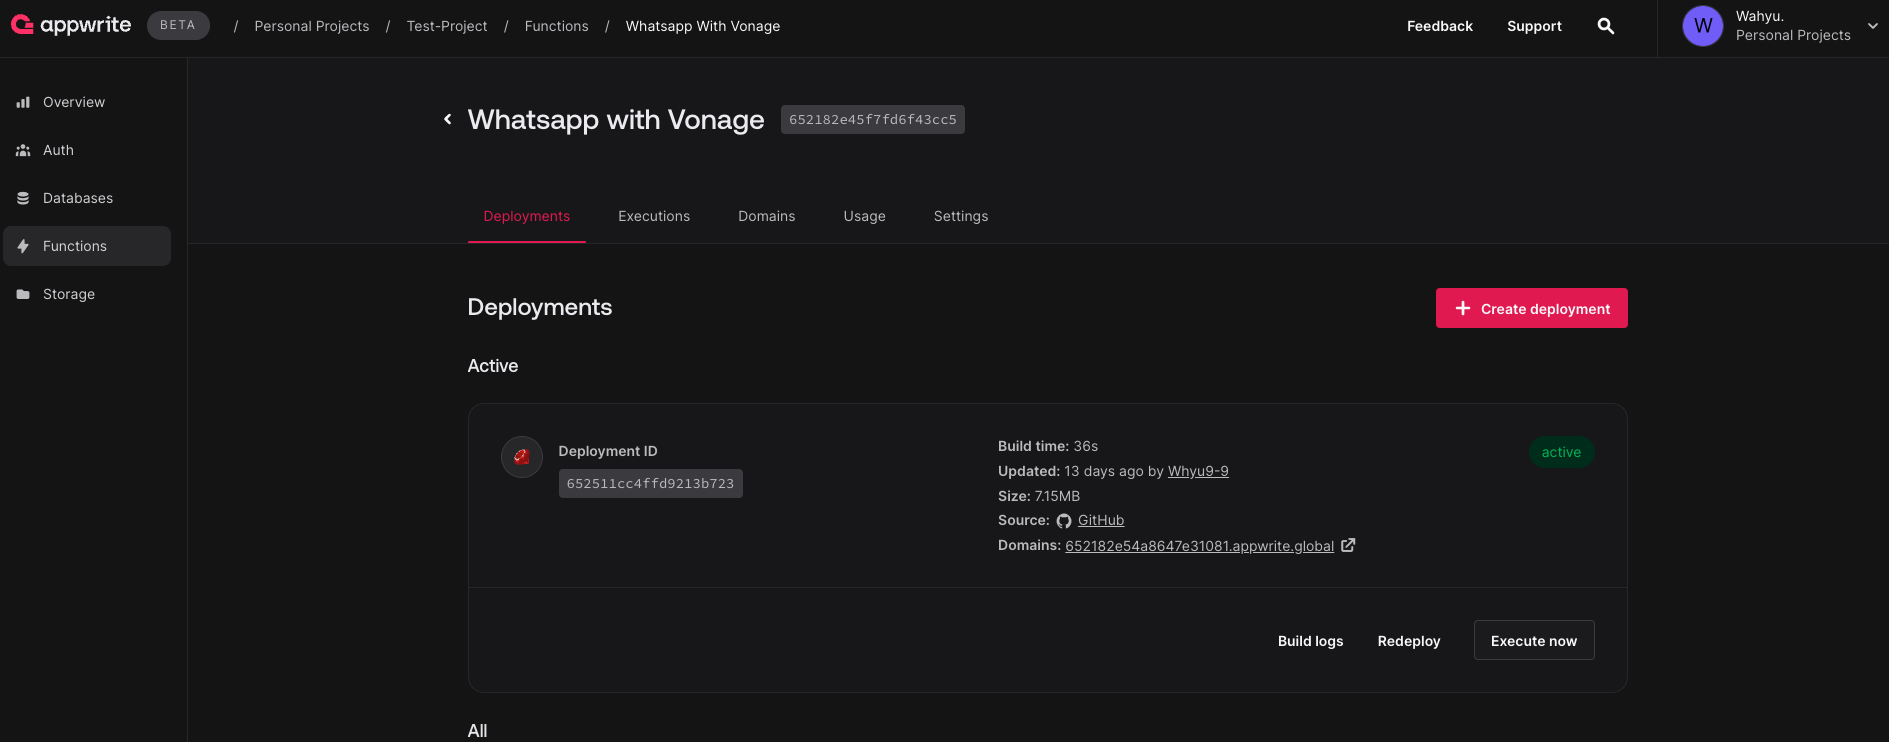Viewport: 1889px width, 742px height.
Task: Open the Support link
Action: click(x=1534, y=26)
